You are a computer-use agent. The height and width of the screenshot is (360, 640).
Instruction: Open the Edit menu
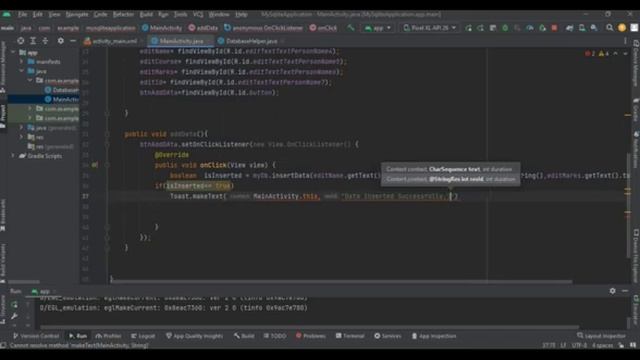[x=38, y=14]
